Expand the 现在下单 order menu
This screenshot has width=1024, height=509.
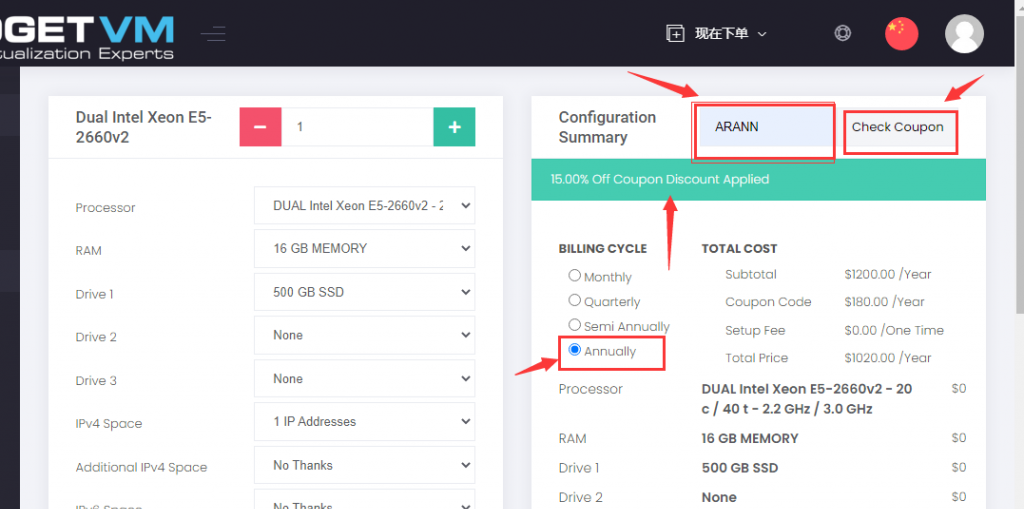tap(731, 33)
